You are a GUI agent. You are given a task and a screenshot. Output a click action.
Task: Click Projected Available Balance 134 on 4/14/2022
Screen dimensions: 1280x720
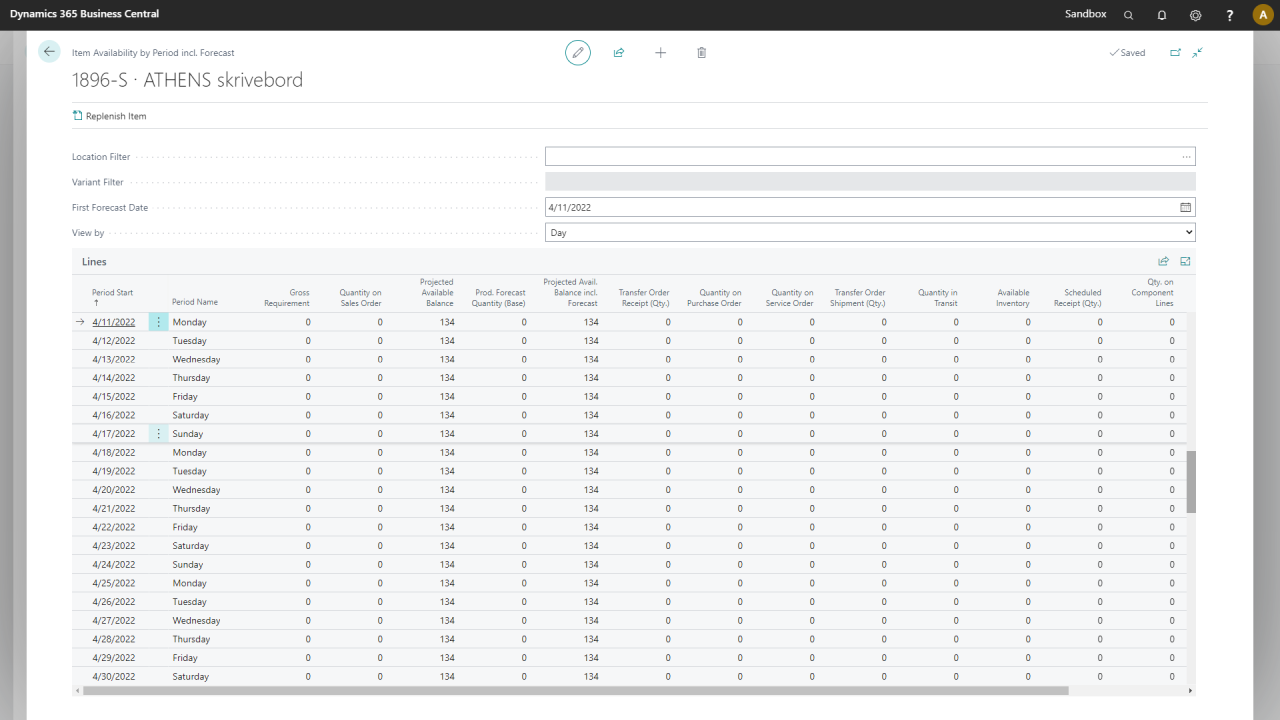[x=447, y=378]
